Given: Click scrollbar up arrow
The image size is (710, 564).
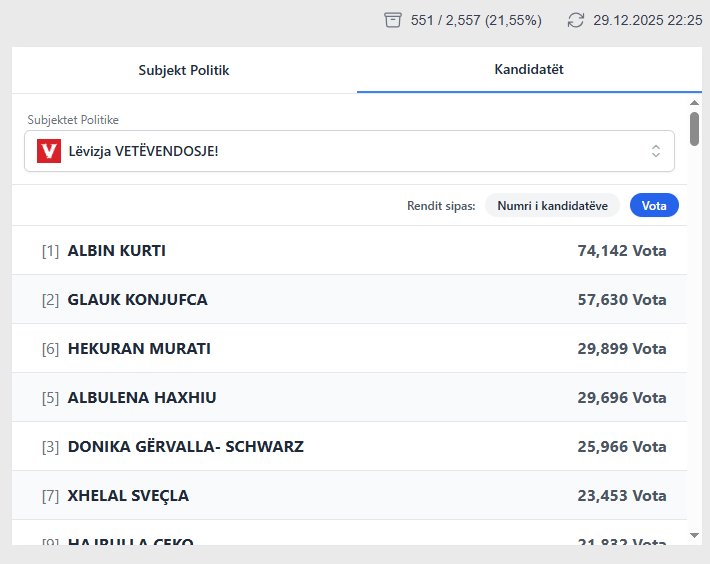Looking at the screenshot, I should tap(695, 102).
